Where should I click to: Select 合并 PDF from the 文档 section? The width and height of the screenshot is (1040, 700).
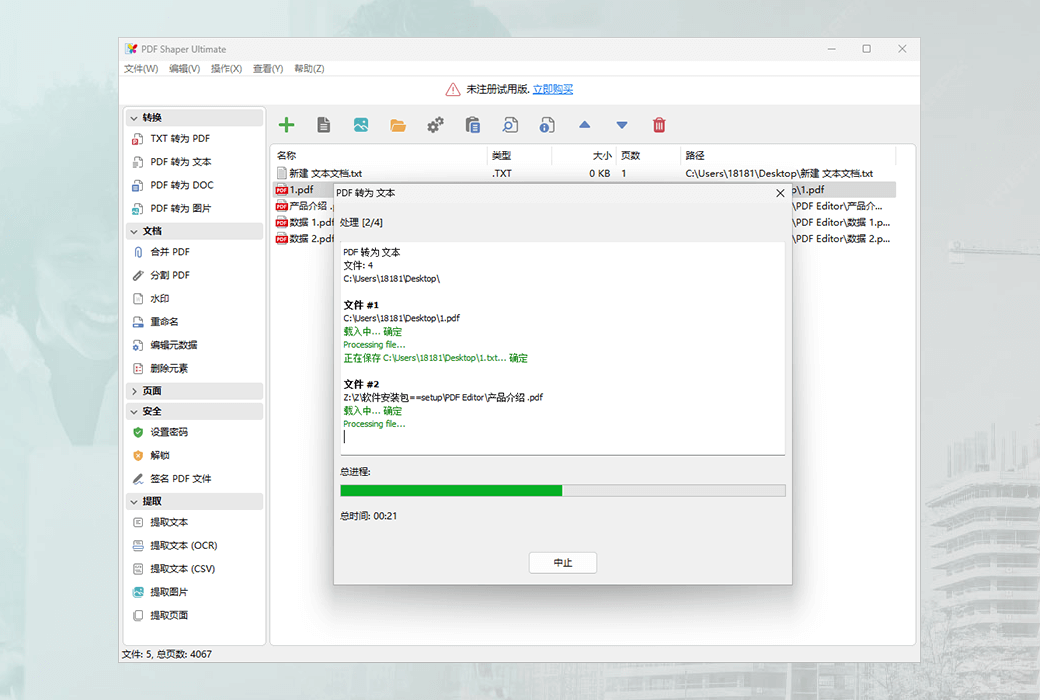(172, 251)
